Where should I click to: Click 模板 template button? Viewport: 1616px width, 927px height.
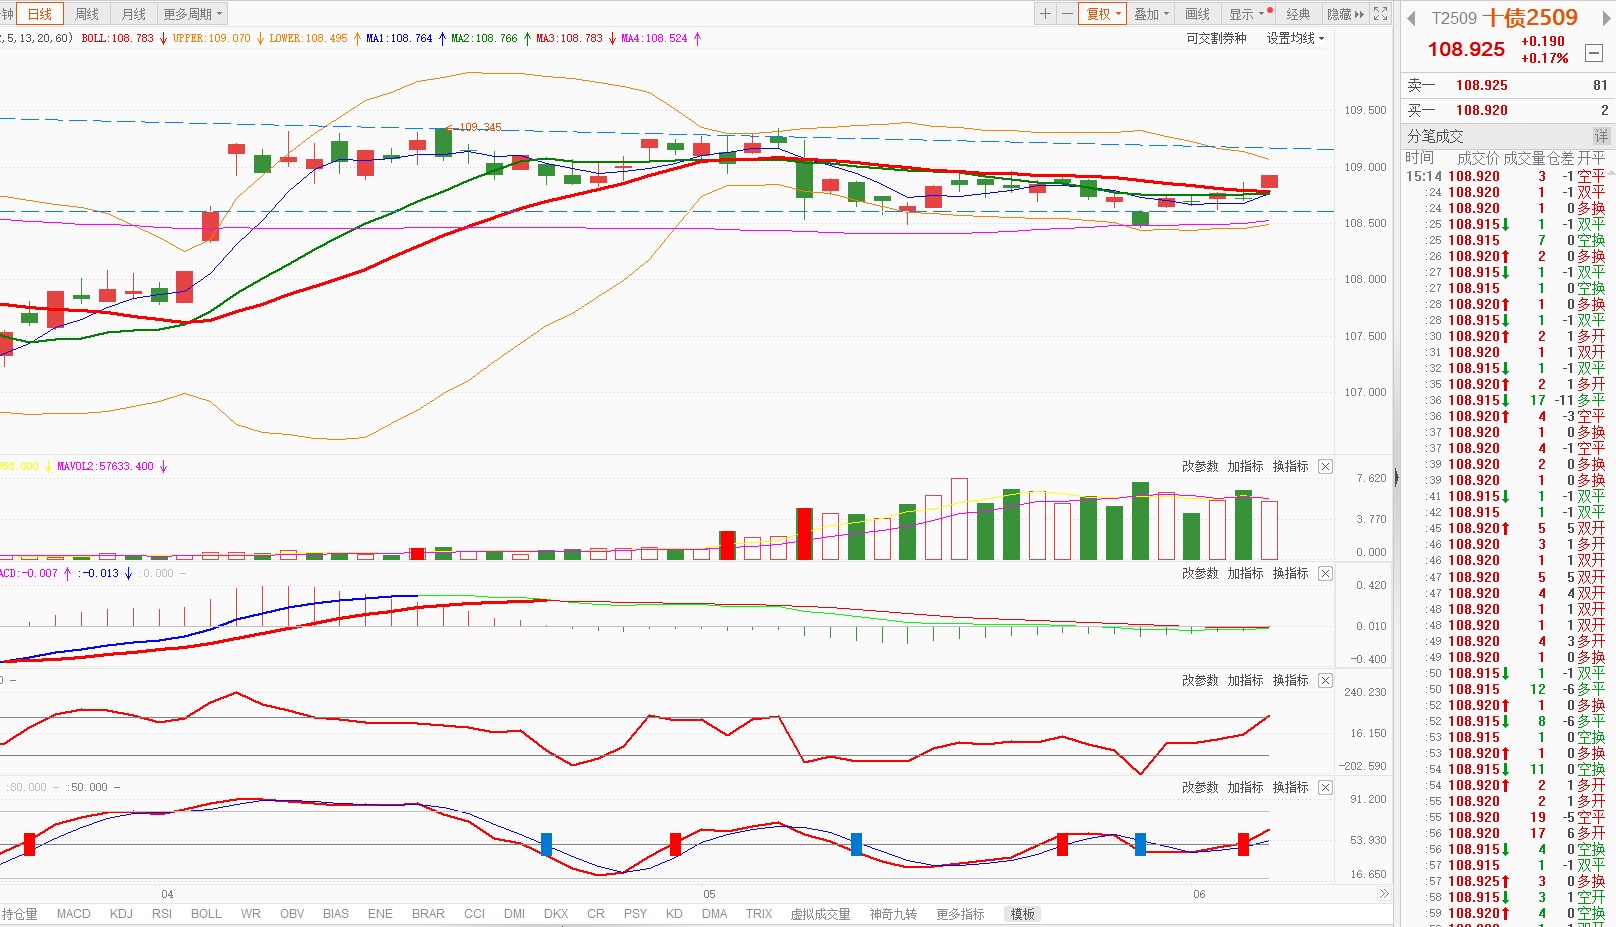pyautogui.click(x=1023, y=914)
